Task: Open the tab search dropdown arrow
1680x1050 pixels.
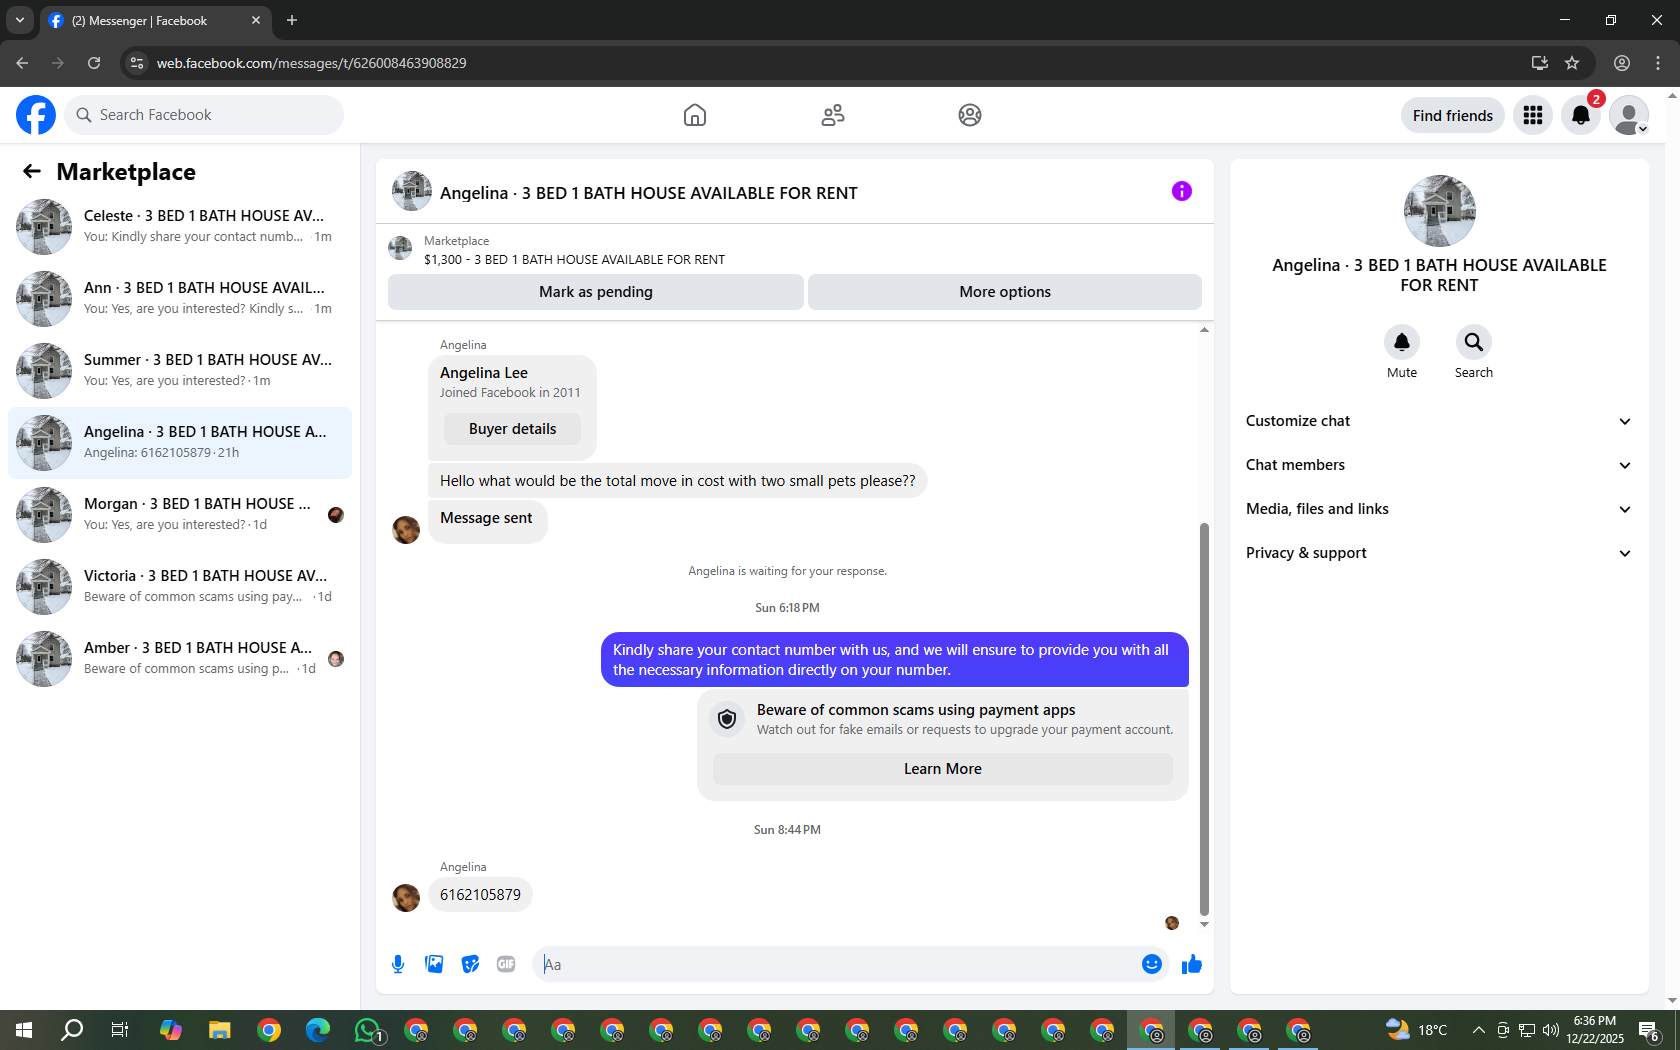Action: [20, 20]
